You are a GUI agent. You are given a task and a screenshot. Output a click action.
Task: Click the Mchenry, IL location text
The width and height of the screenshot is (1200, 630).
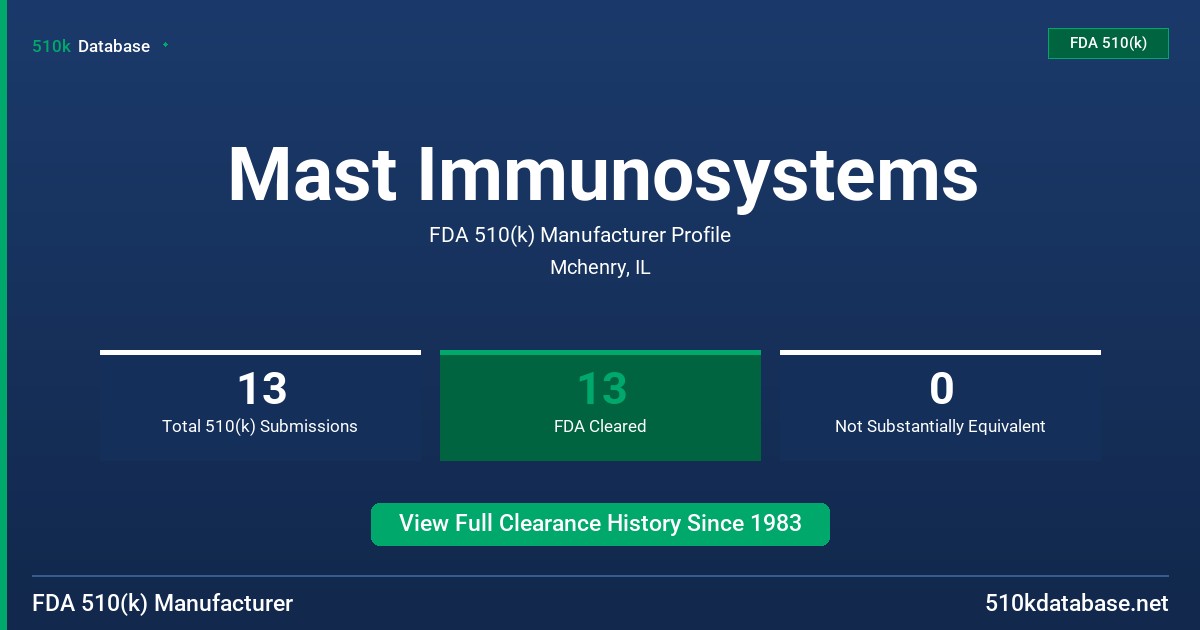click(x=600, y=268)
